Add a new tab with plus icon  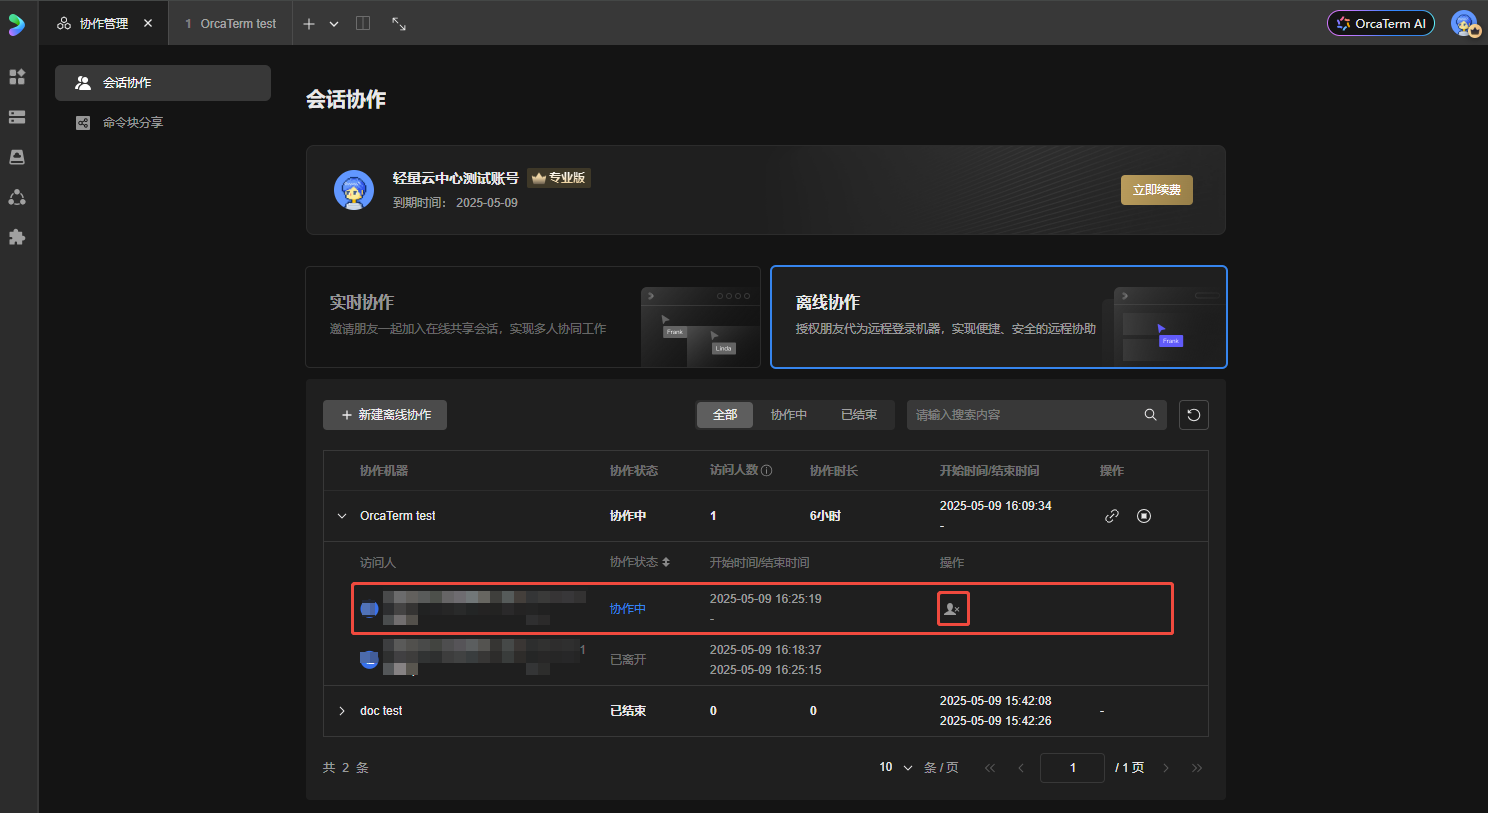309,24
